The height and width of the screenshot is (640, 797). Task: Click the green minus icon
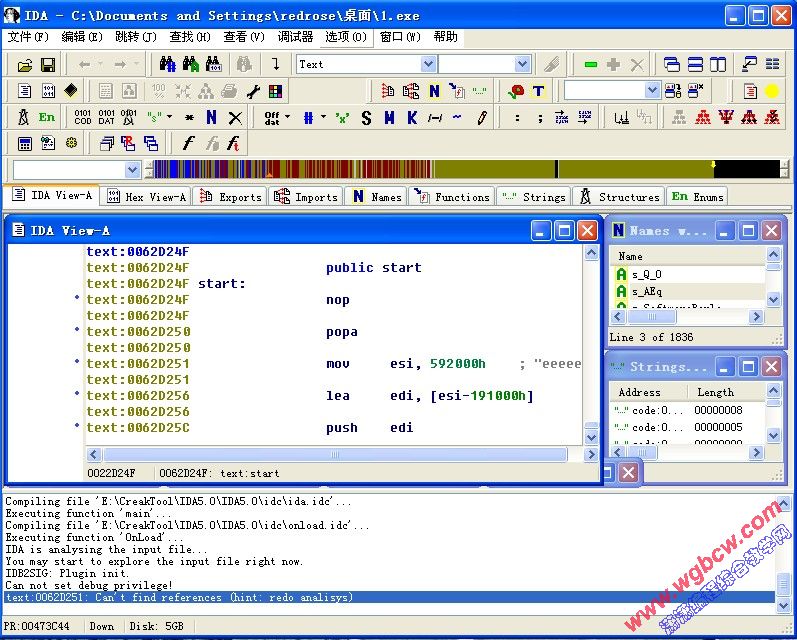(x=590, y=65)
